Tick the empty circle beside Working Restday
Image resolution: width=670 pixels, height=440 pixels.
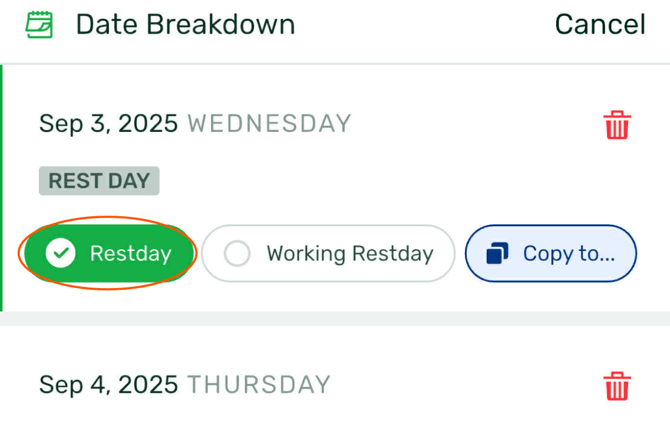[237, 254]
